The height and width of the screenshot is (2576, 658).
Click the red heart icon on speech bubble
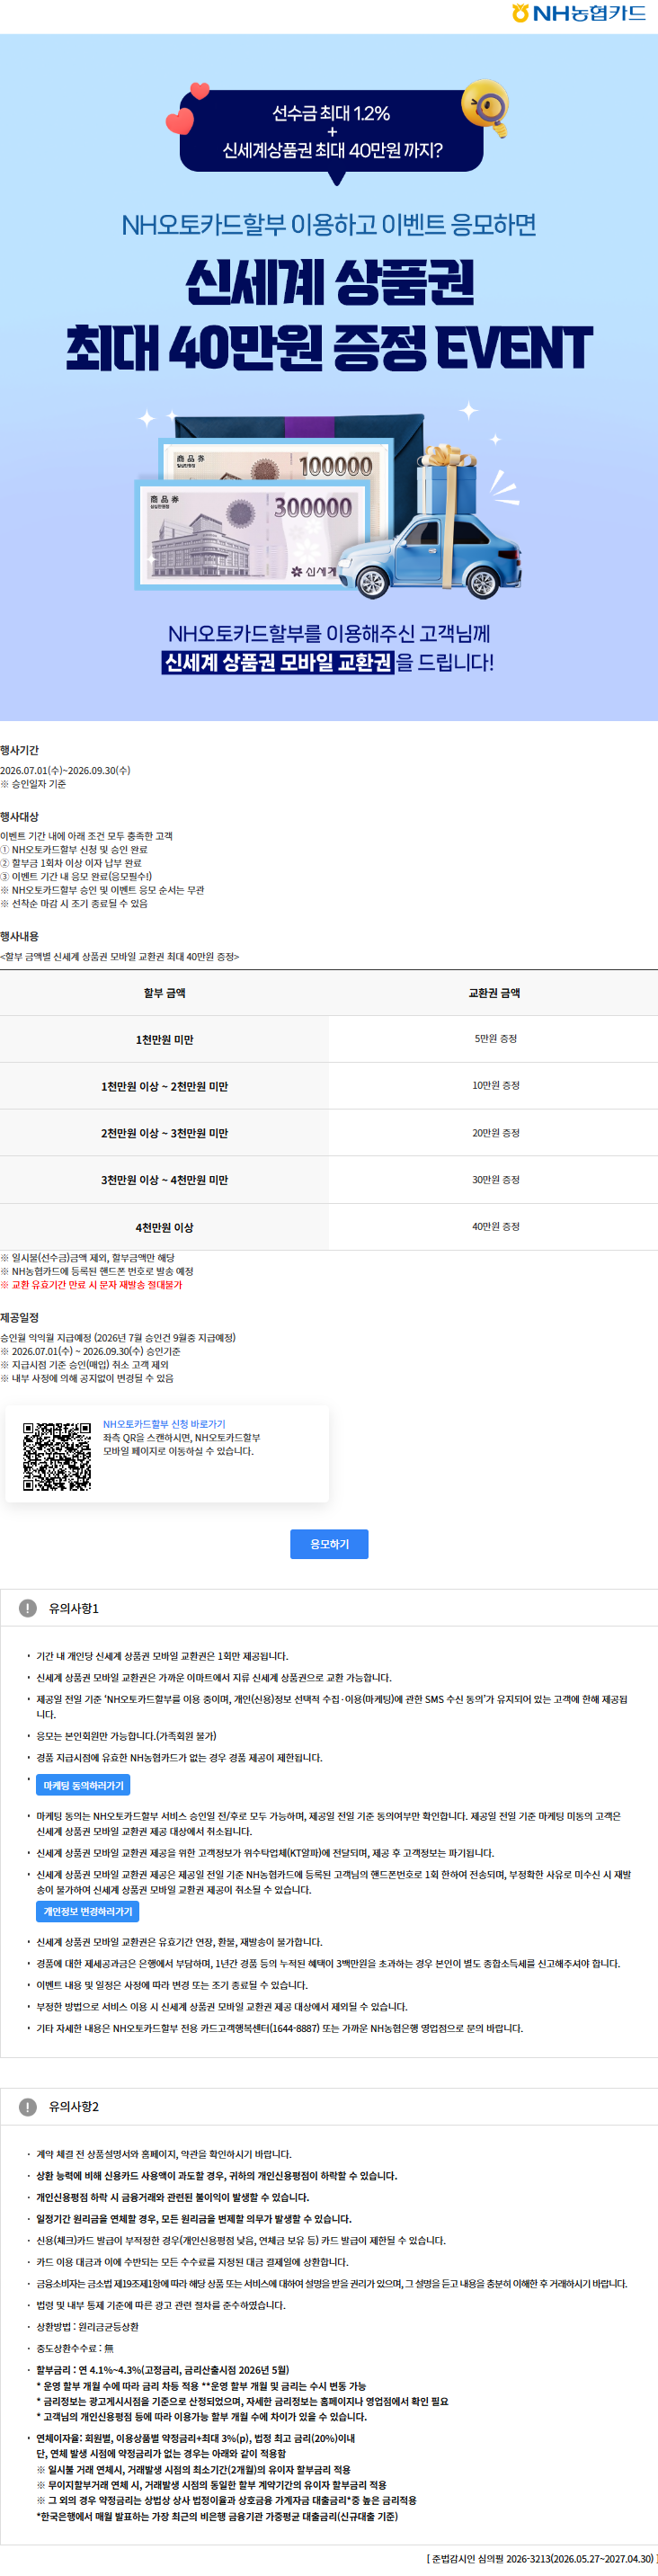click(180, 121)
